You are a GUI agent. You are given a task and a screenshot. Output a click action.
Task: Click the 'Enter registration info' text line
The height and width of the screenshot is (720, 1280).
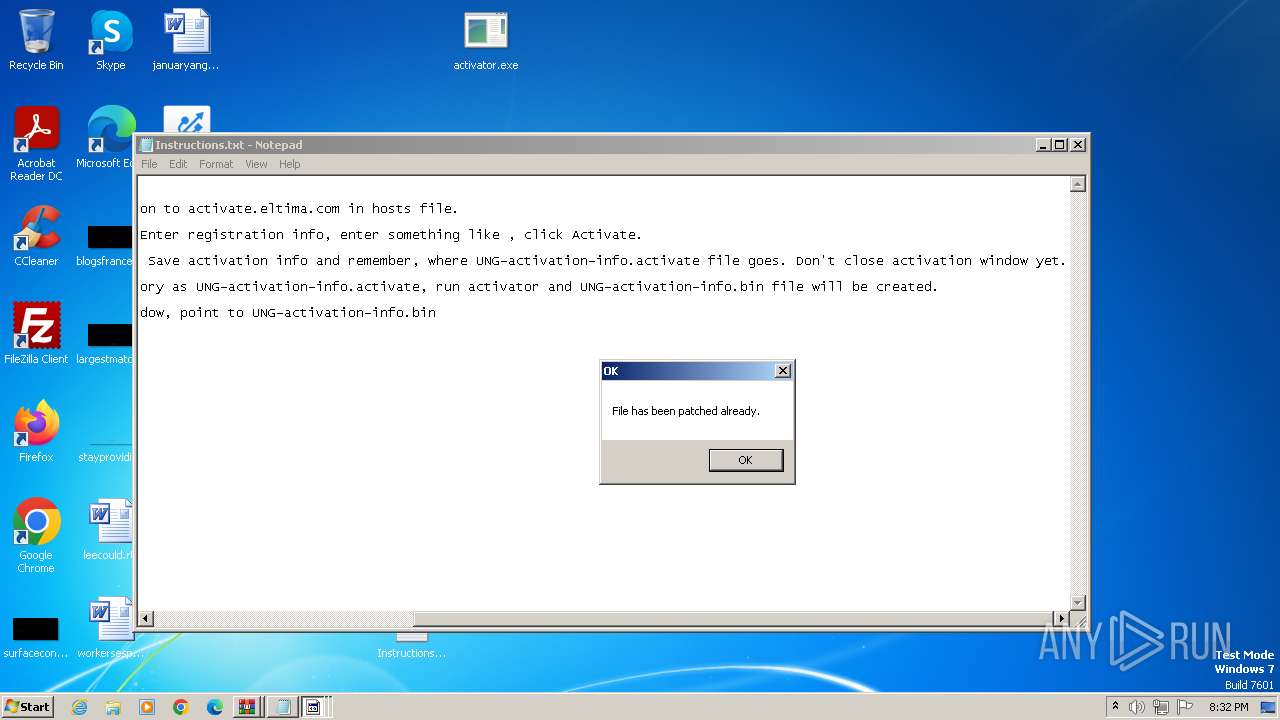pyautogui.click(x=391, y=235)
